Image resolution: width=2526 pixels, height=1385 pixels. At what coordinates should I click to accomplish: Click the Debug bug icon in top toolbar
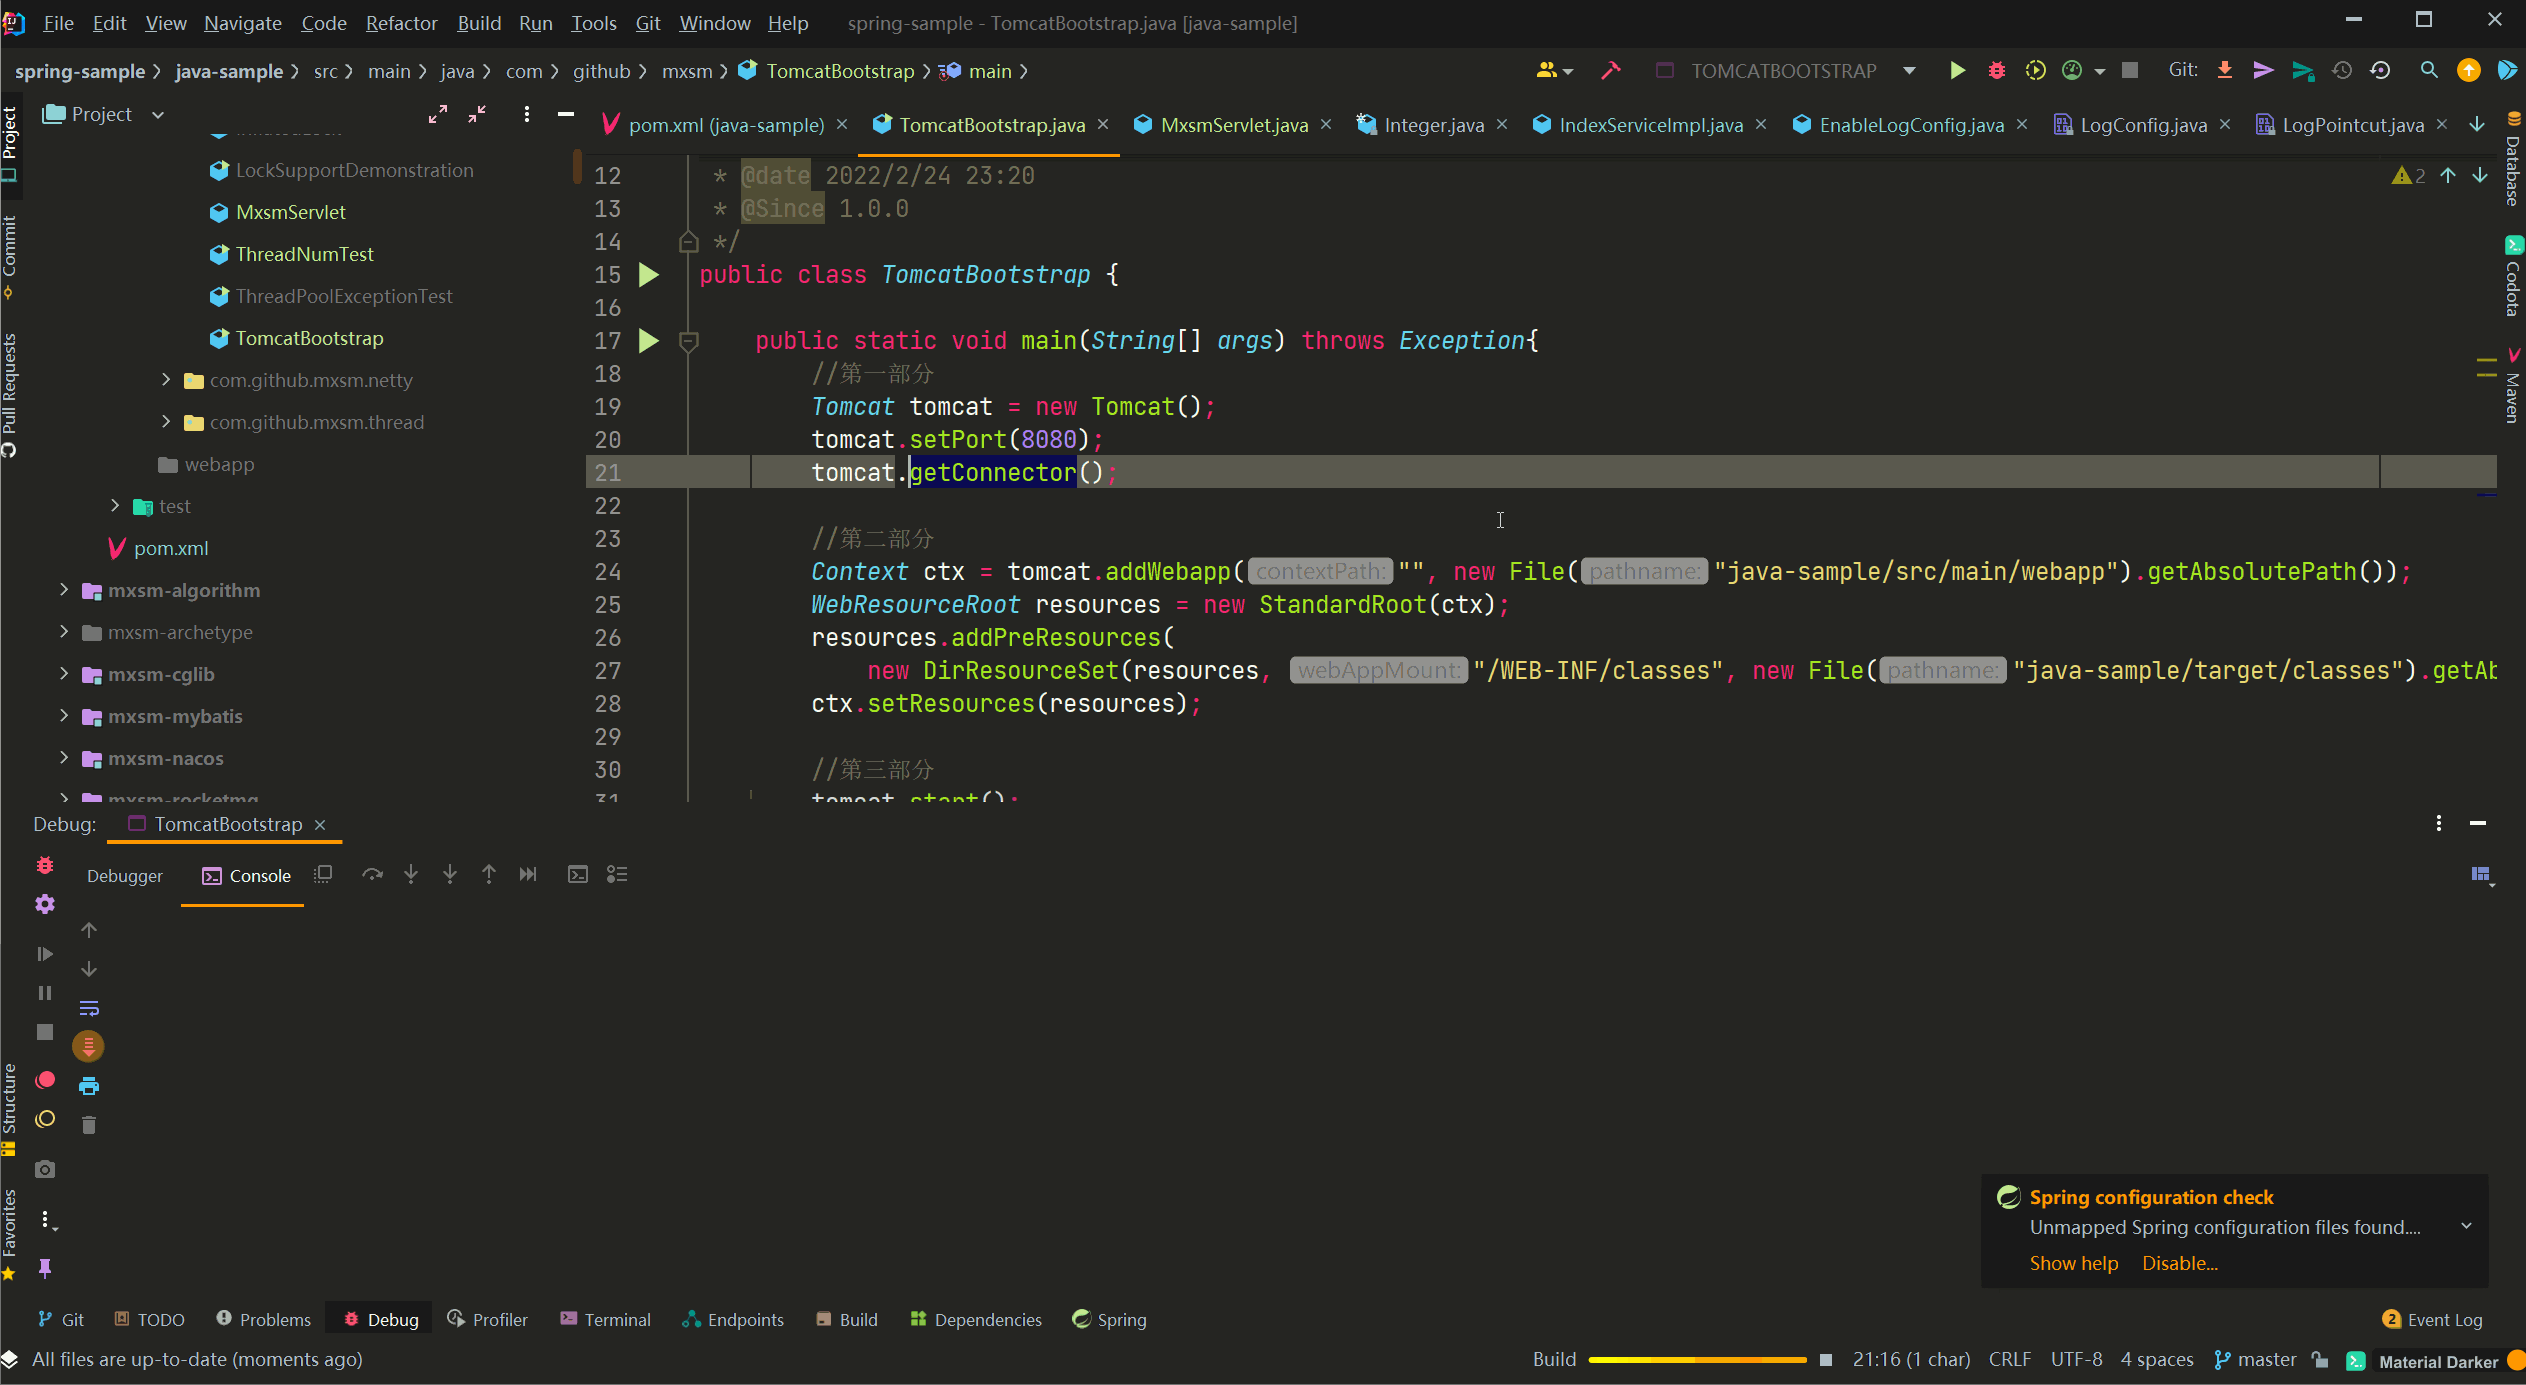click(x=1996, y=71)
